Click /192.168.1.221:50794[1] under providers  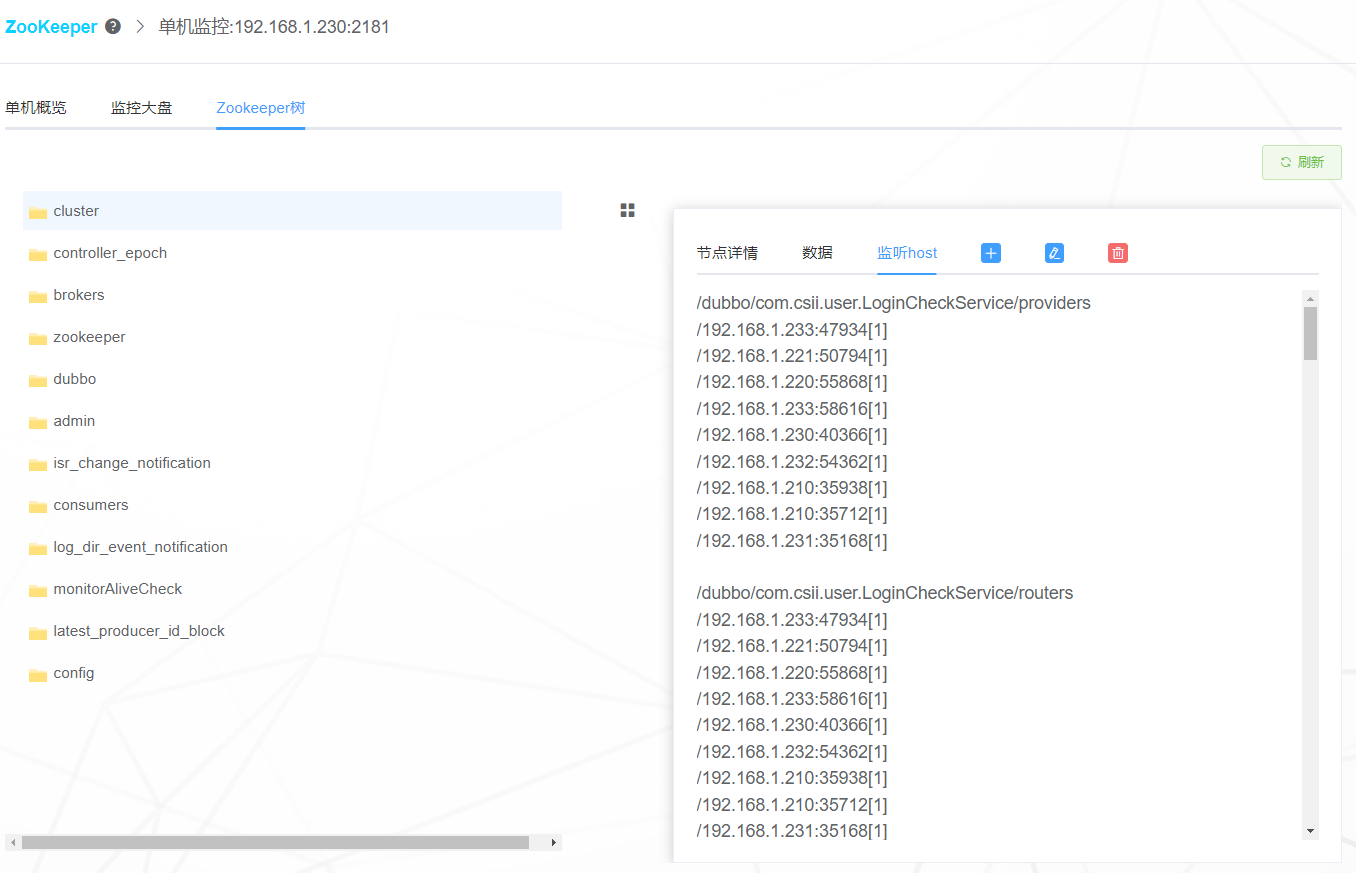click(792, 356)
